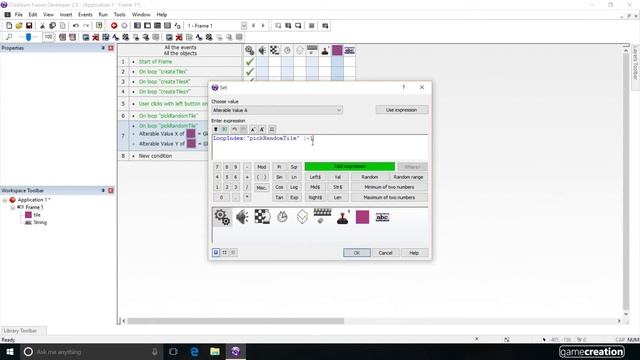The width and height of the screenshot is (640, 360).
Task: Select String abc object icon in Set dialog
Action: point(382,217)
